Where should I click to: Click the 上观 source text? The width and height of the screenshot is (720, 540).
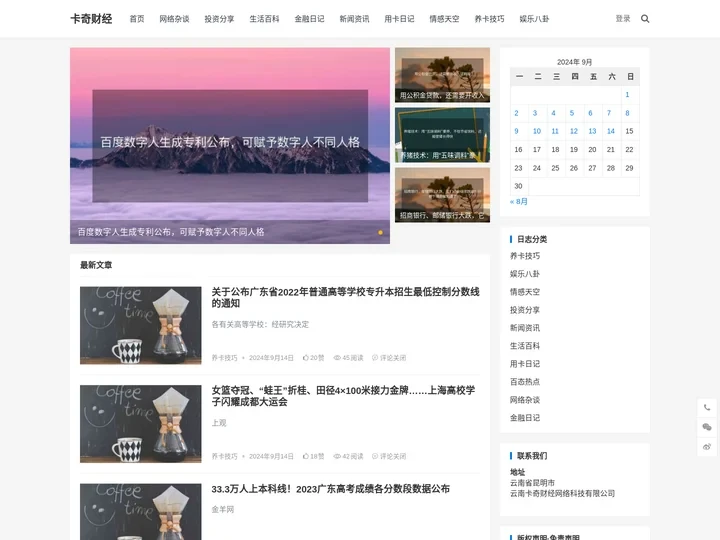click(x=219, y=423)
